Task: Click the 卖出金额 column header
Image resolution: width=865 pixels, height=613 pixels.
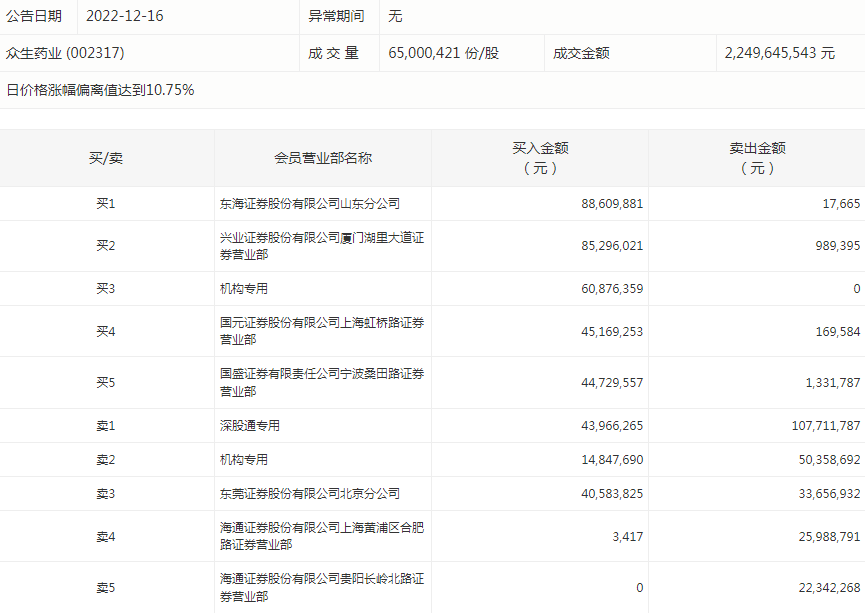Action: [757, 158]
